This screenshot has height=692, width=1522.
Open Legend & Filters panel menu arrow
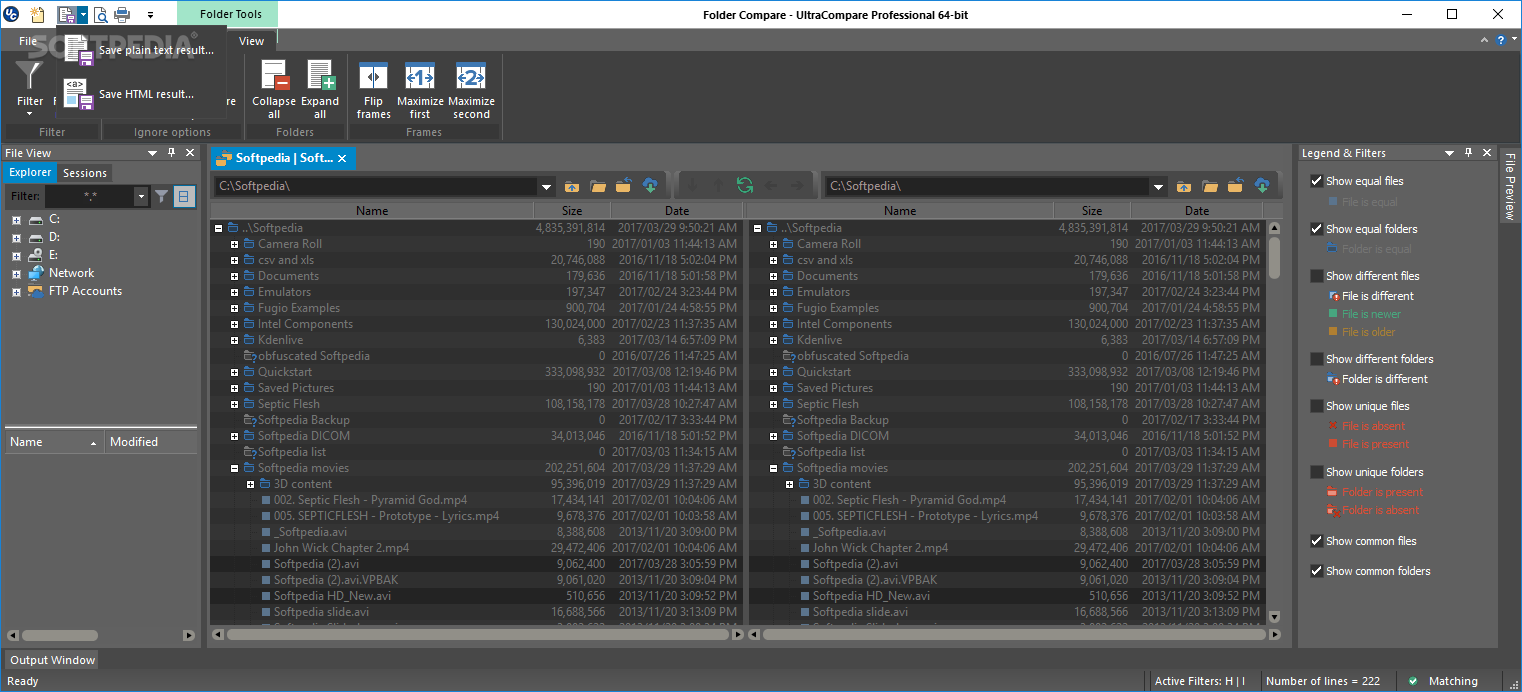point(1449,153)
